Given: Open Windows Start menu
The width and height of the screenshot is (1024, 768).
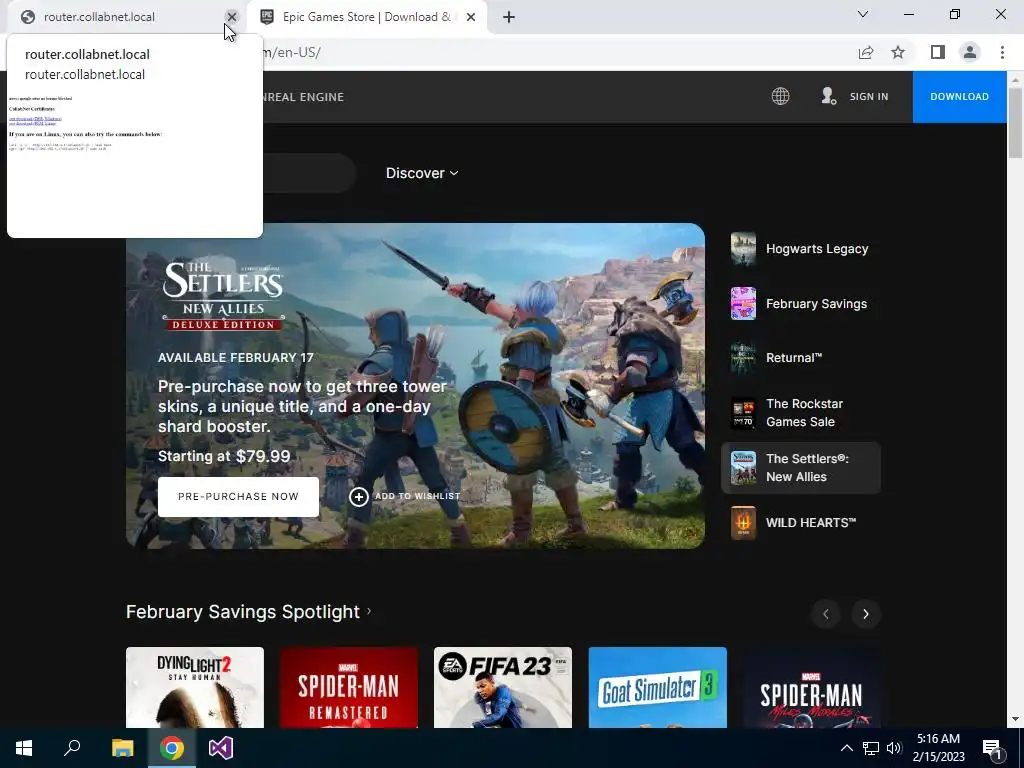Looking at the screenshot, I should [x=24, y=748].
